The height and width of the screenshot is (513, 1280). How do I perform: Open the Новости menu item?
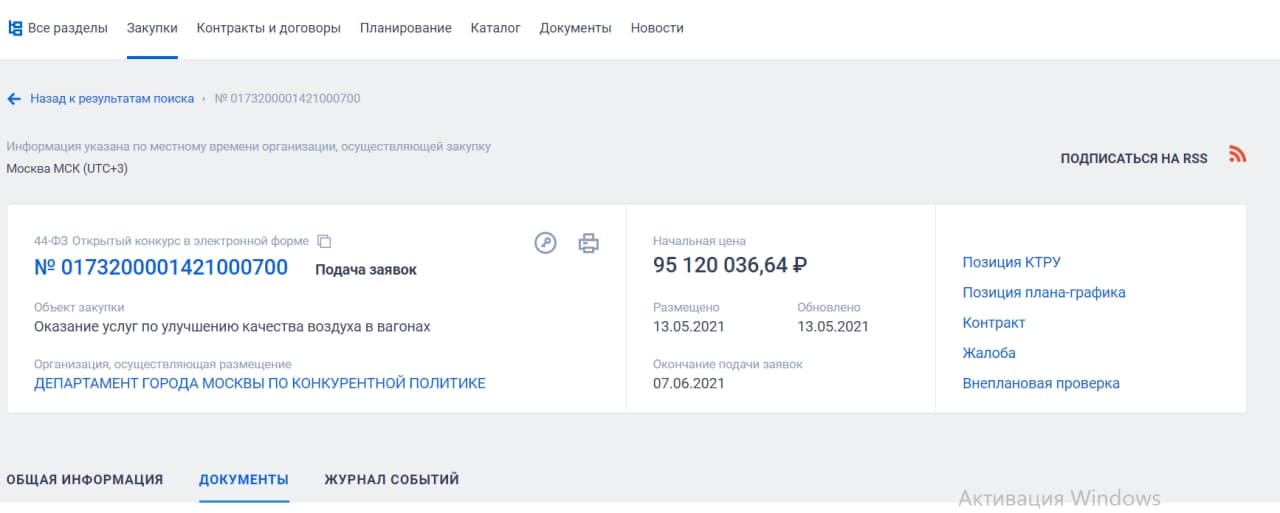point(657,28)
